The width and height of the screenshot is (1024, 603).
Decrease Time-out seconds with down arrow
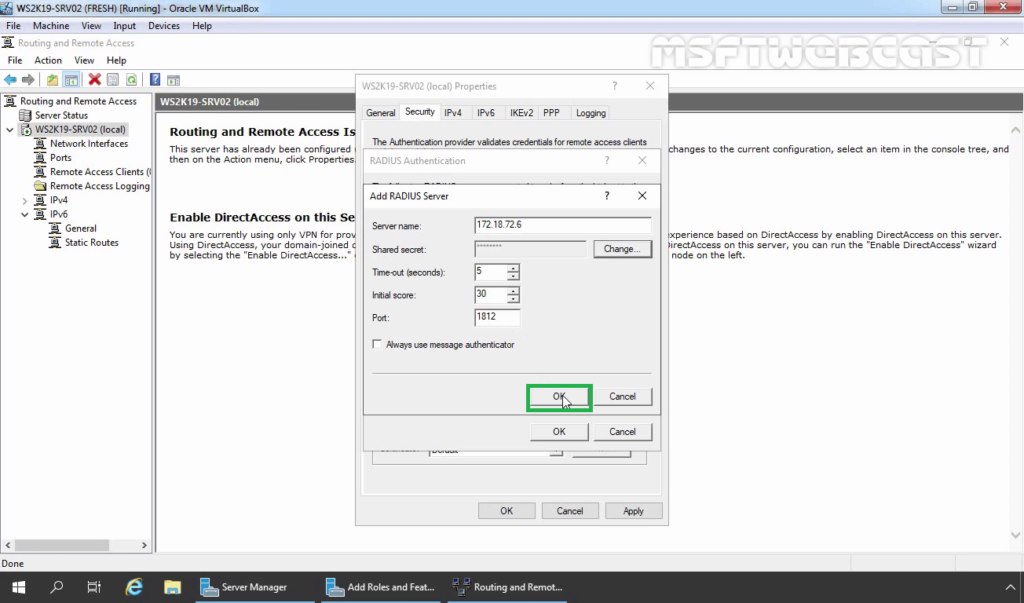click(513, 276)
